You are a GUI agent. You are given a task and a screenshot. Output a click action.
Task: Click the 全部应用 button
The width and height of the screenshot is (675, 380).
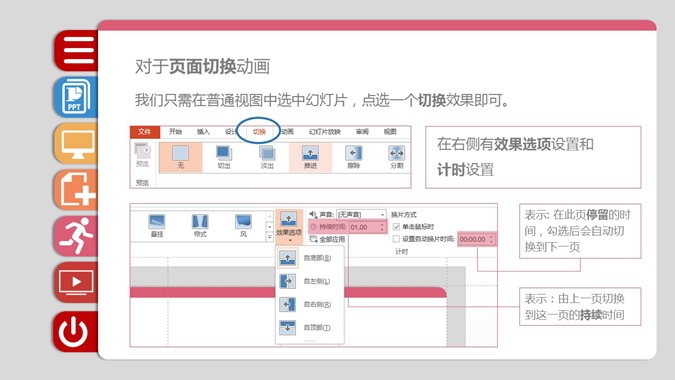pos(328,239)
